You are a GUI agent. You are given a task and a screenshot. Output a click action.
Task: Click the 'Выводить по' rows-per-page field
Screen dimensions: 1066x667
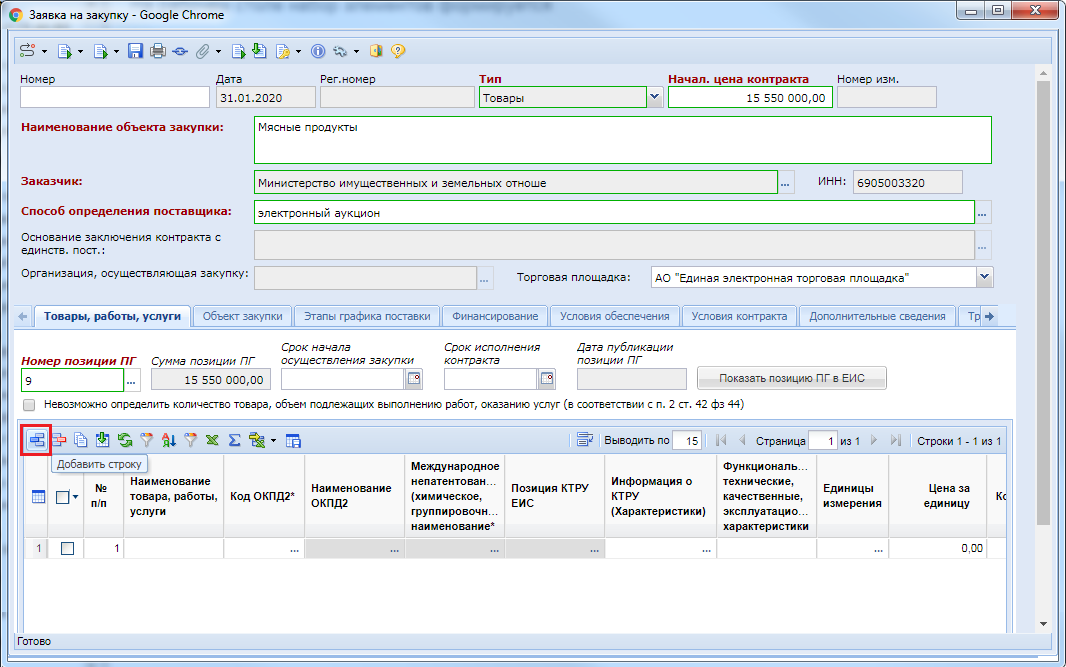(x=687, y=441)
